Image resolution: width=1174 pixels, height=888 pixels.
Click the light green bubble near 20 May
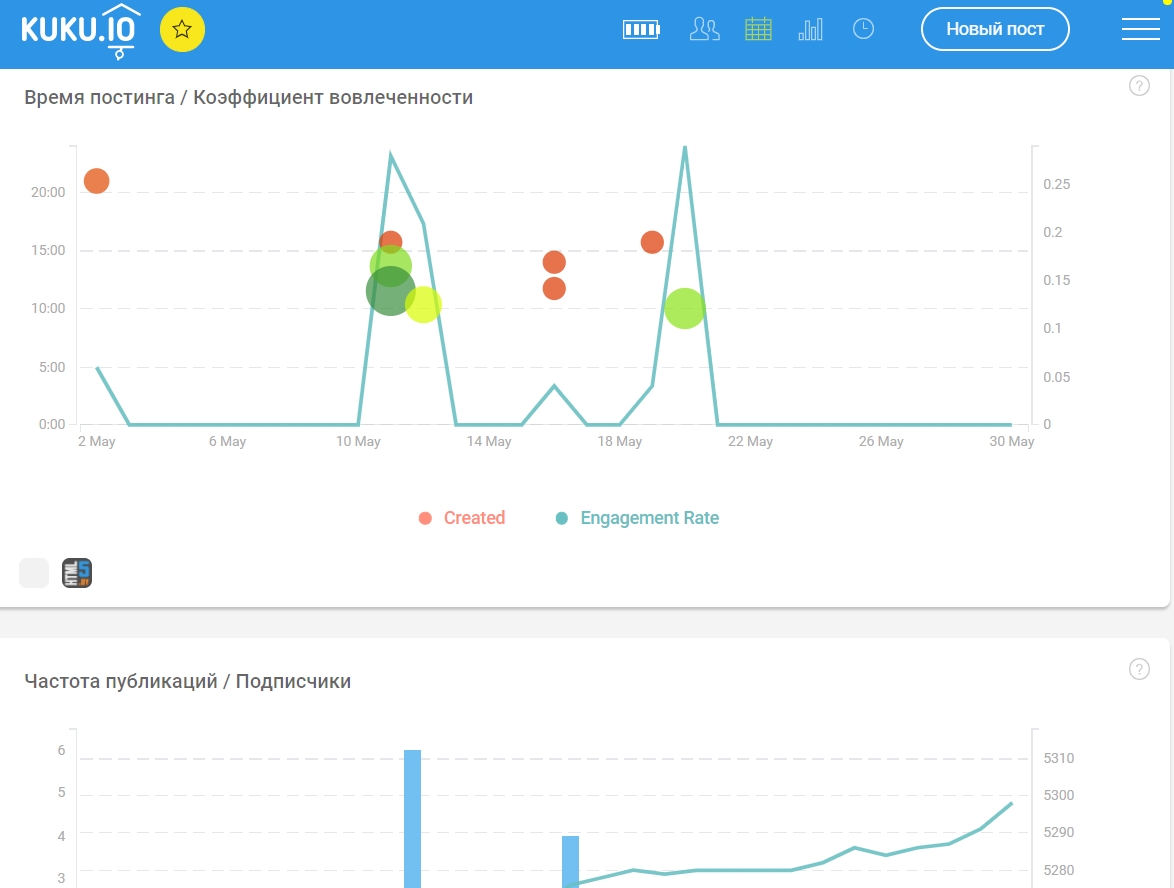pyautogui.click(x=685, y=308)
